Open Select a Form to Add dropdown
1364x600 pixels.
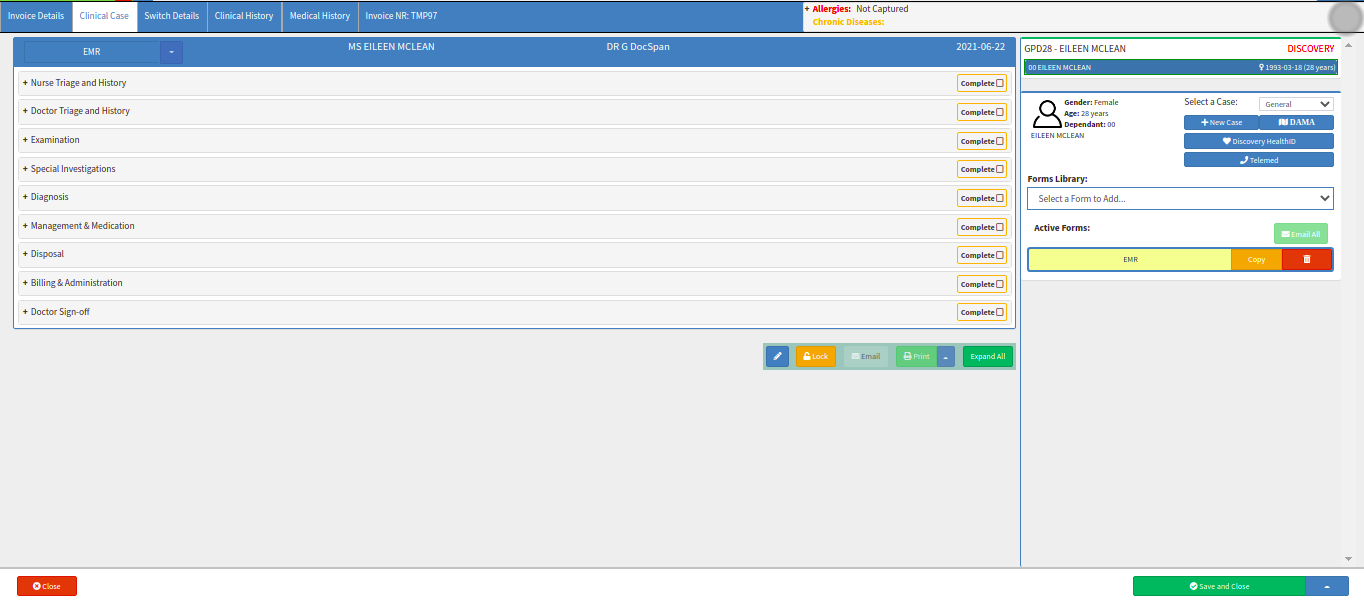pyautogui.click(x=1180, y=198)
